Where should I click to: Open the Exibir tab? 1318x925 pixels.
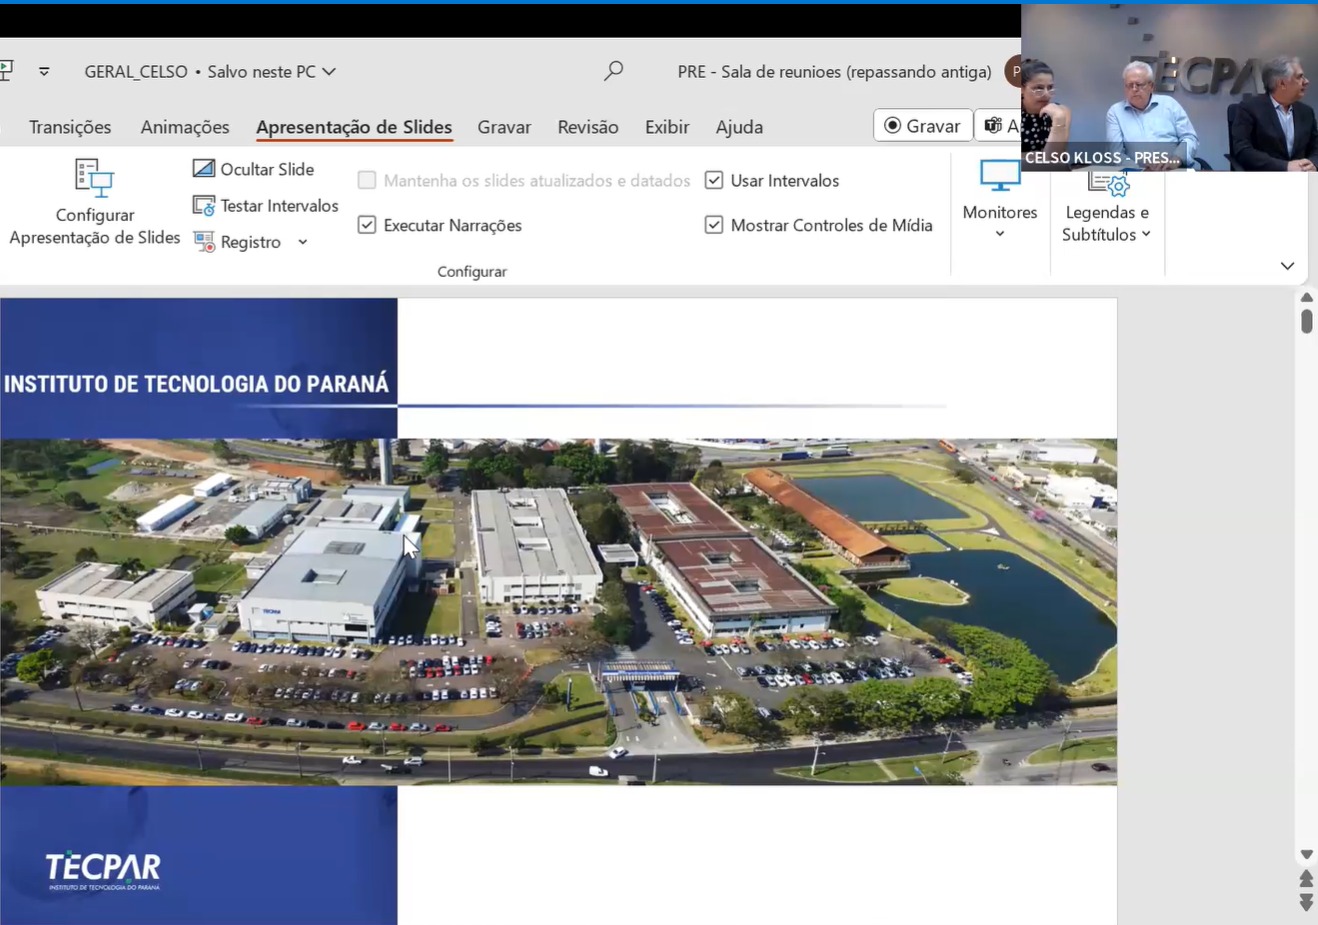(x=667, y=127)
